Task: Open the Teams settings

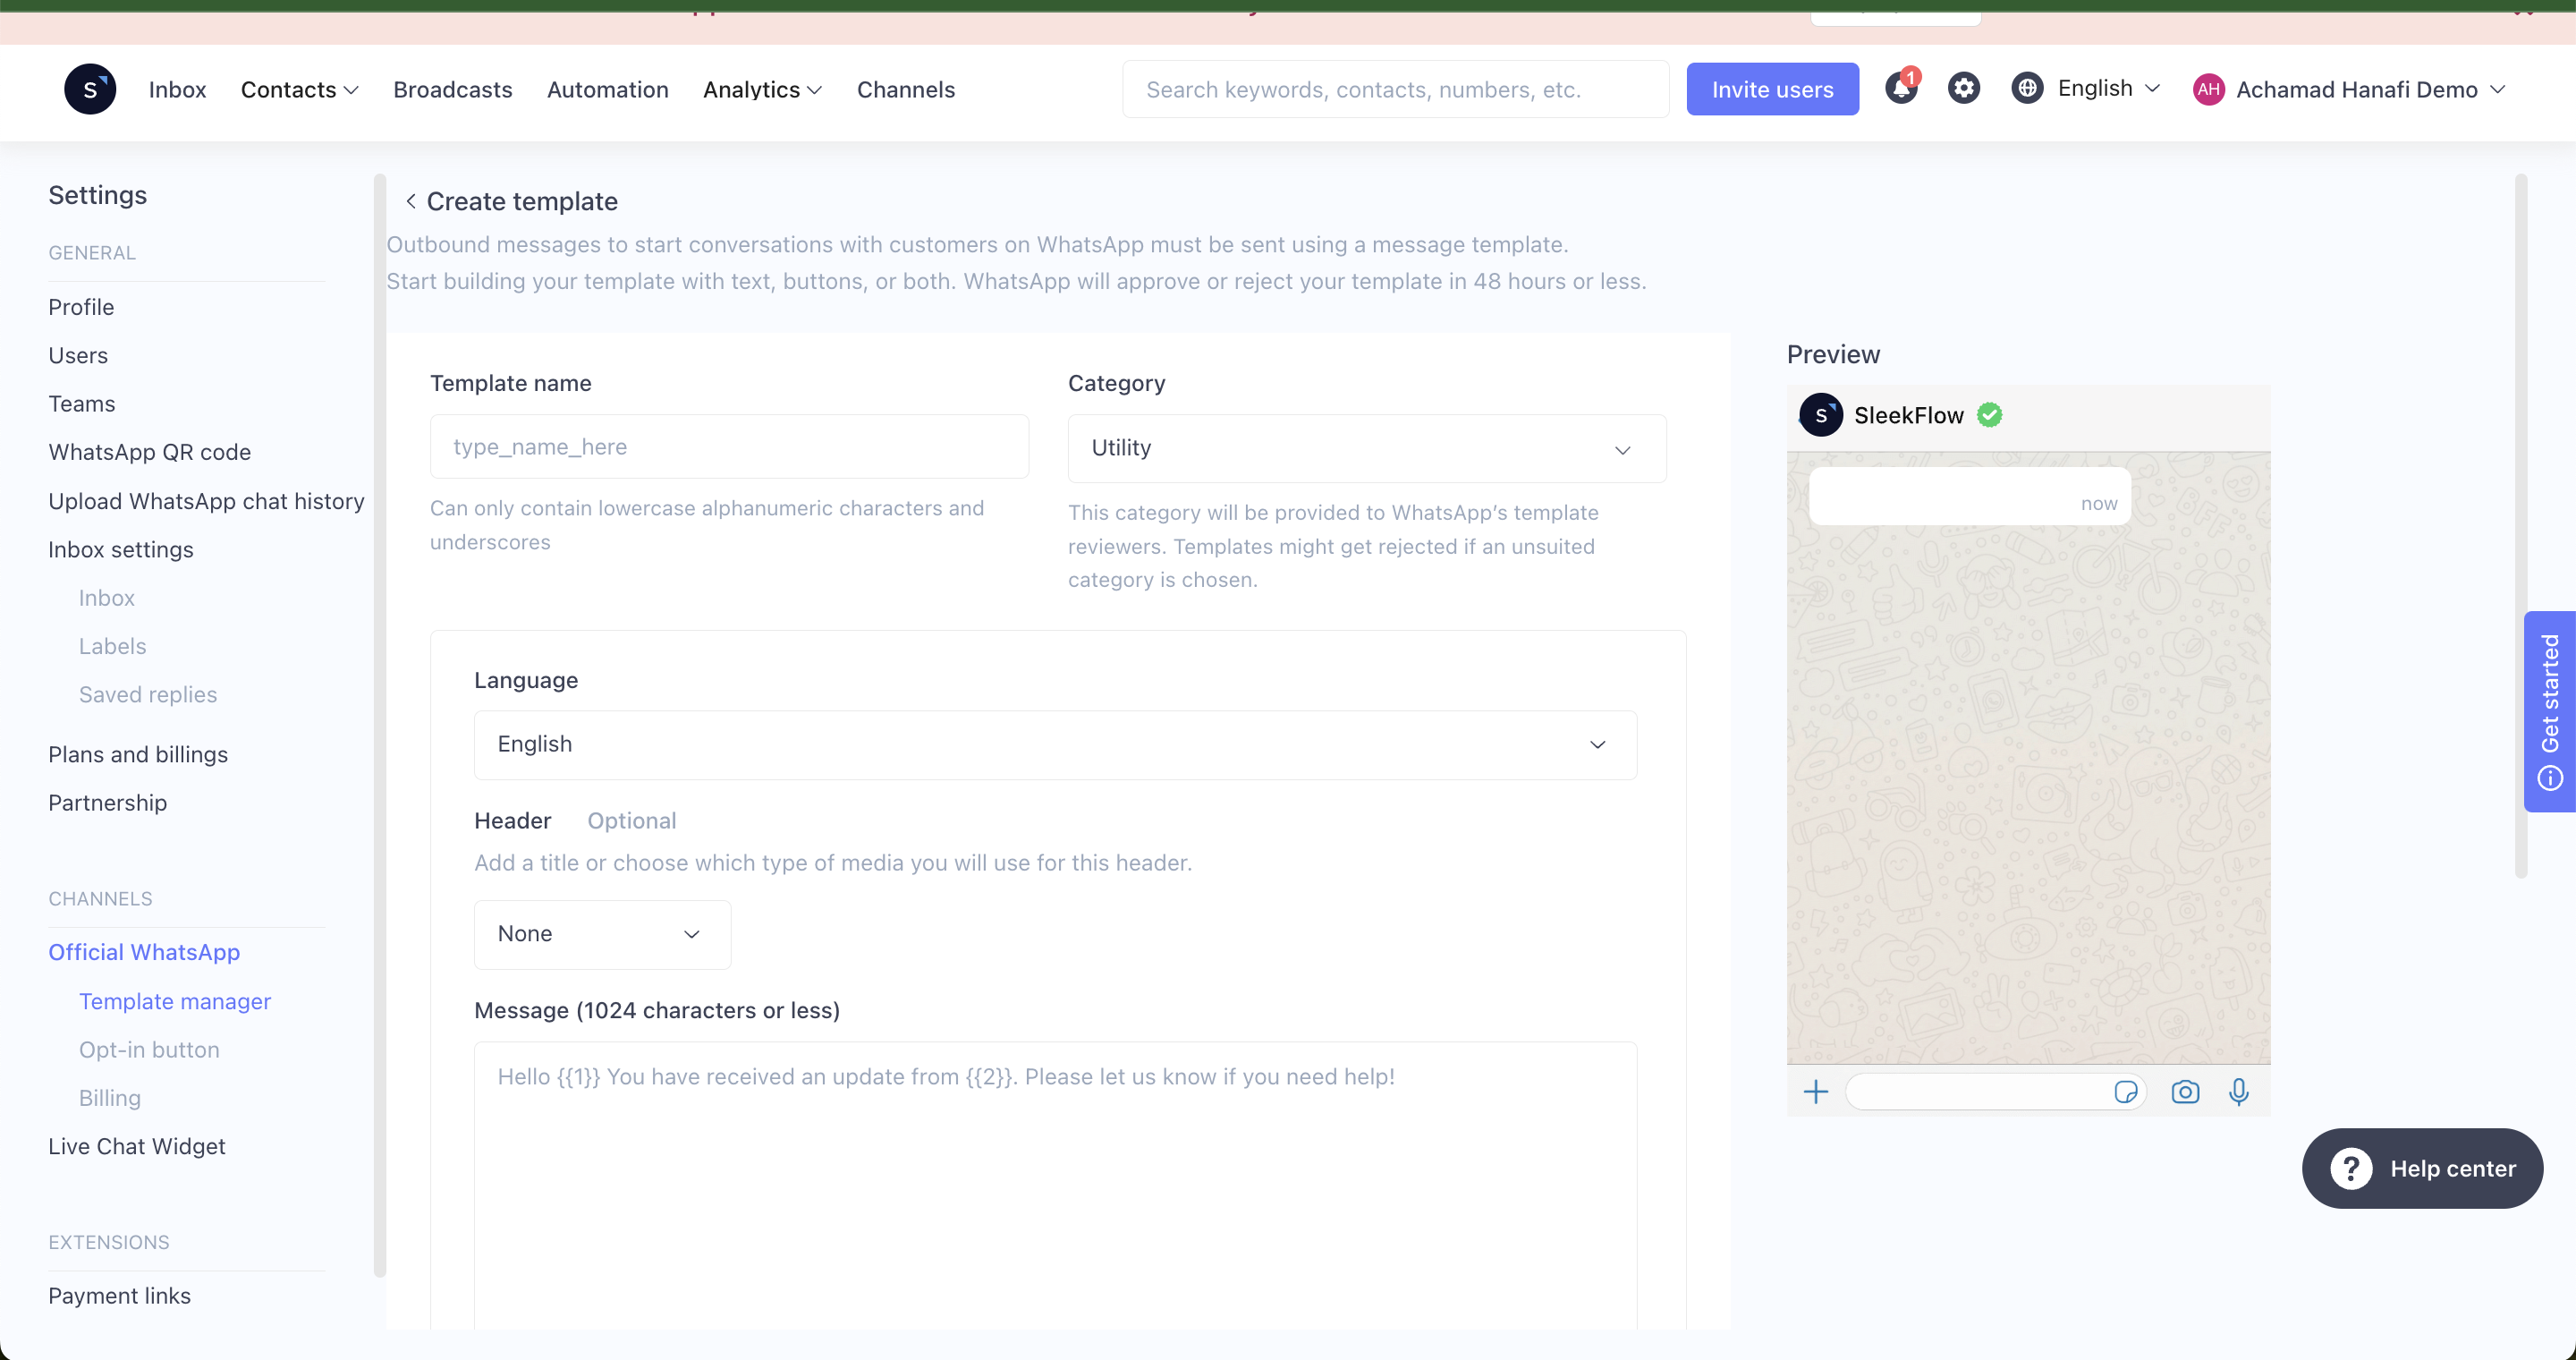Action: click(82, 403)
